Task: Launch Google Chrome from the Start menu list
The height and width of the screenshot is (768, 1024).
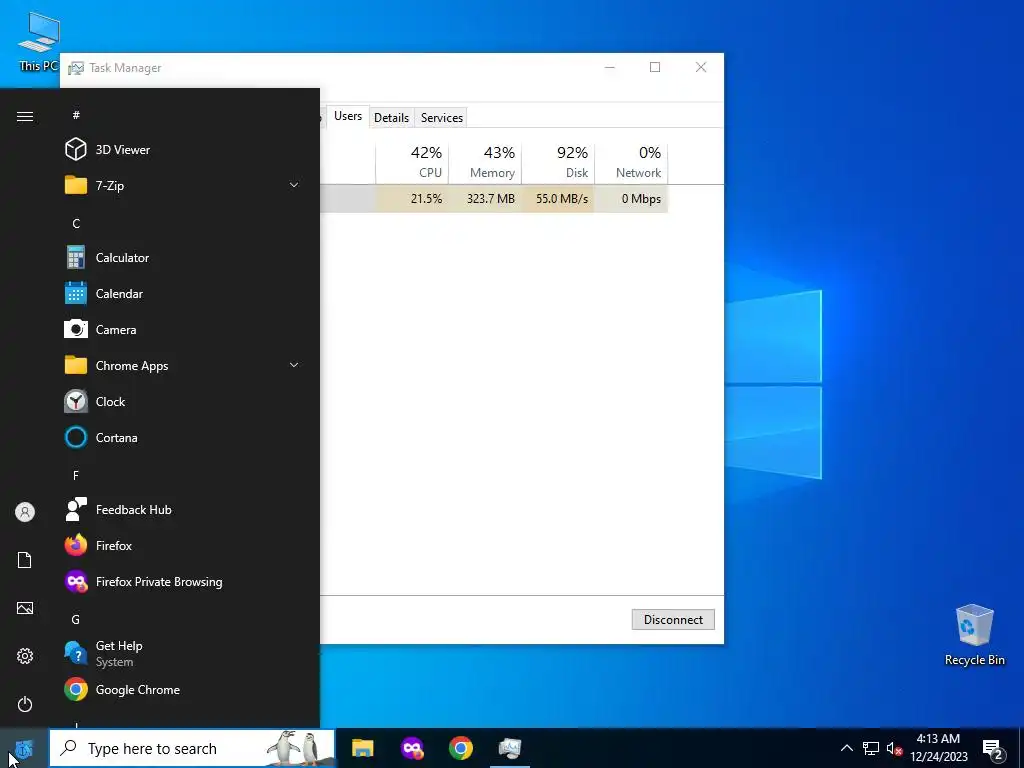Action: pyautogui.click(x=185, y=690)
